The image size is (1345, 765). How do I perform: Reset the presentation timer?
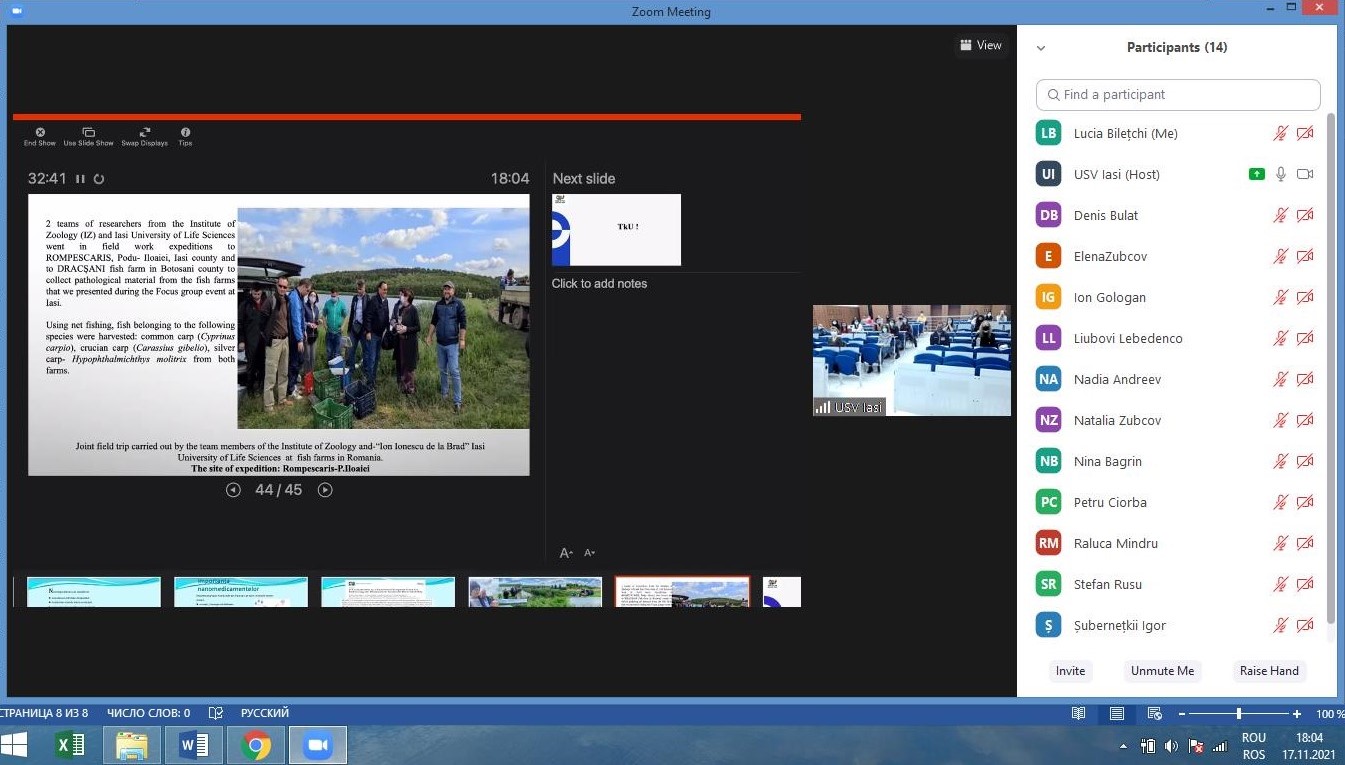(99, 179)
